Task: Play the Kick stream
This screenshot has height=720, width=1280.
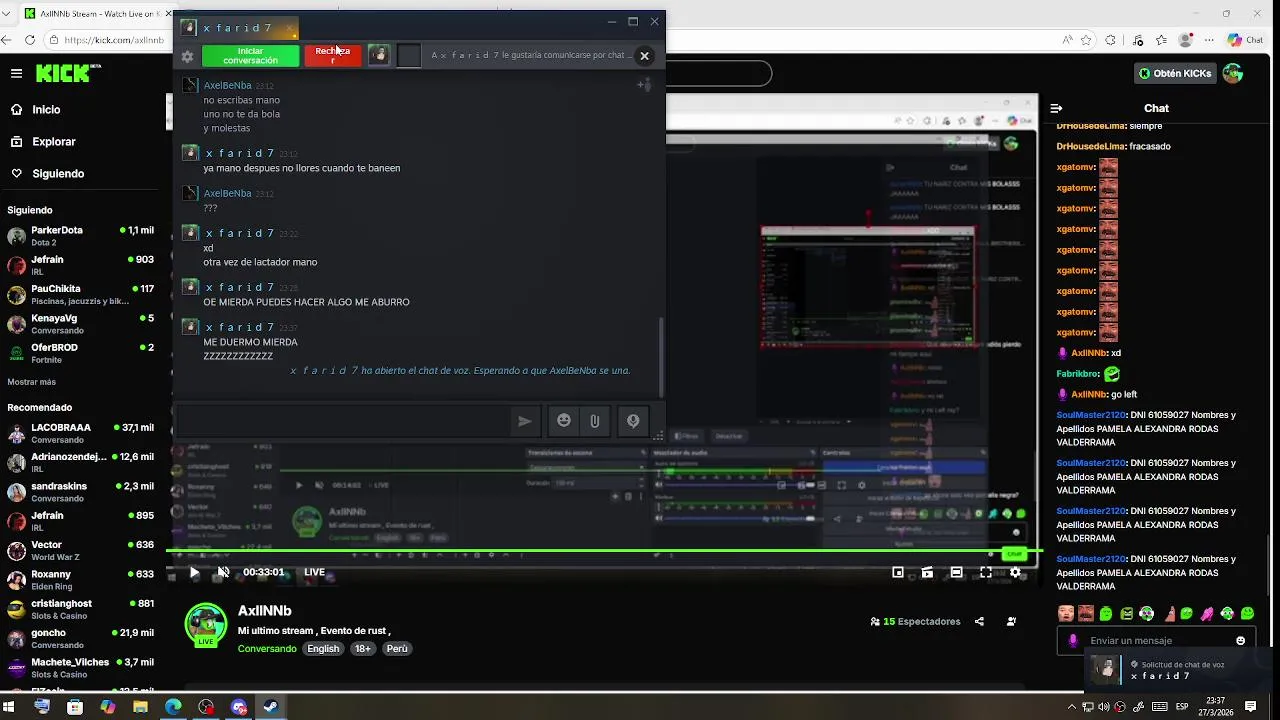Action: click(x=194, y=572)
